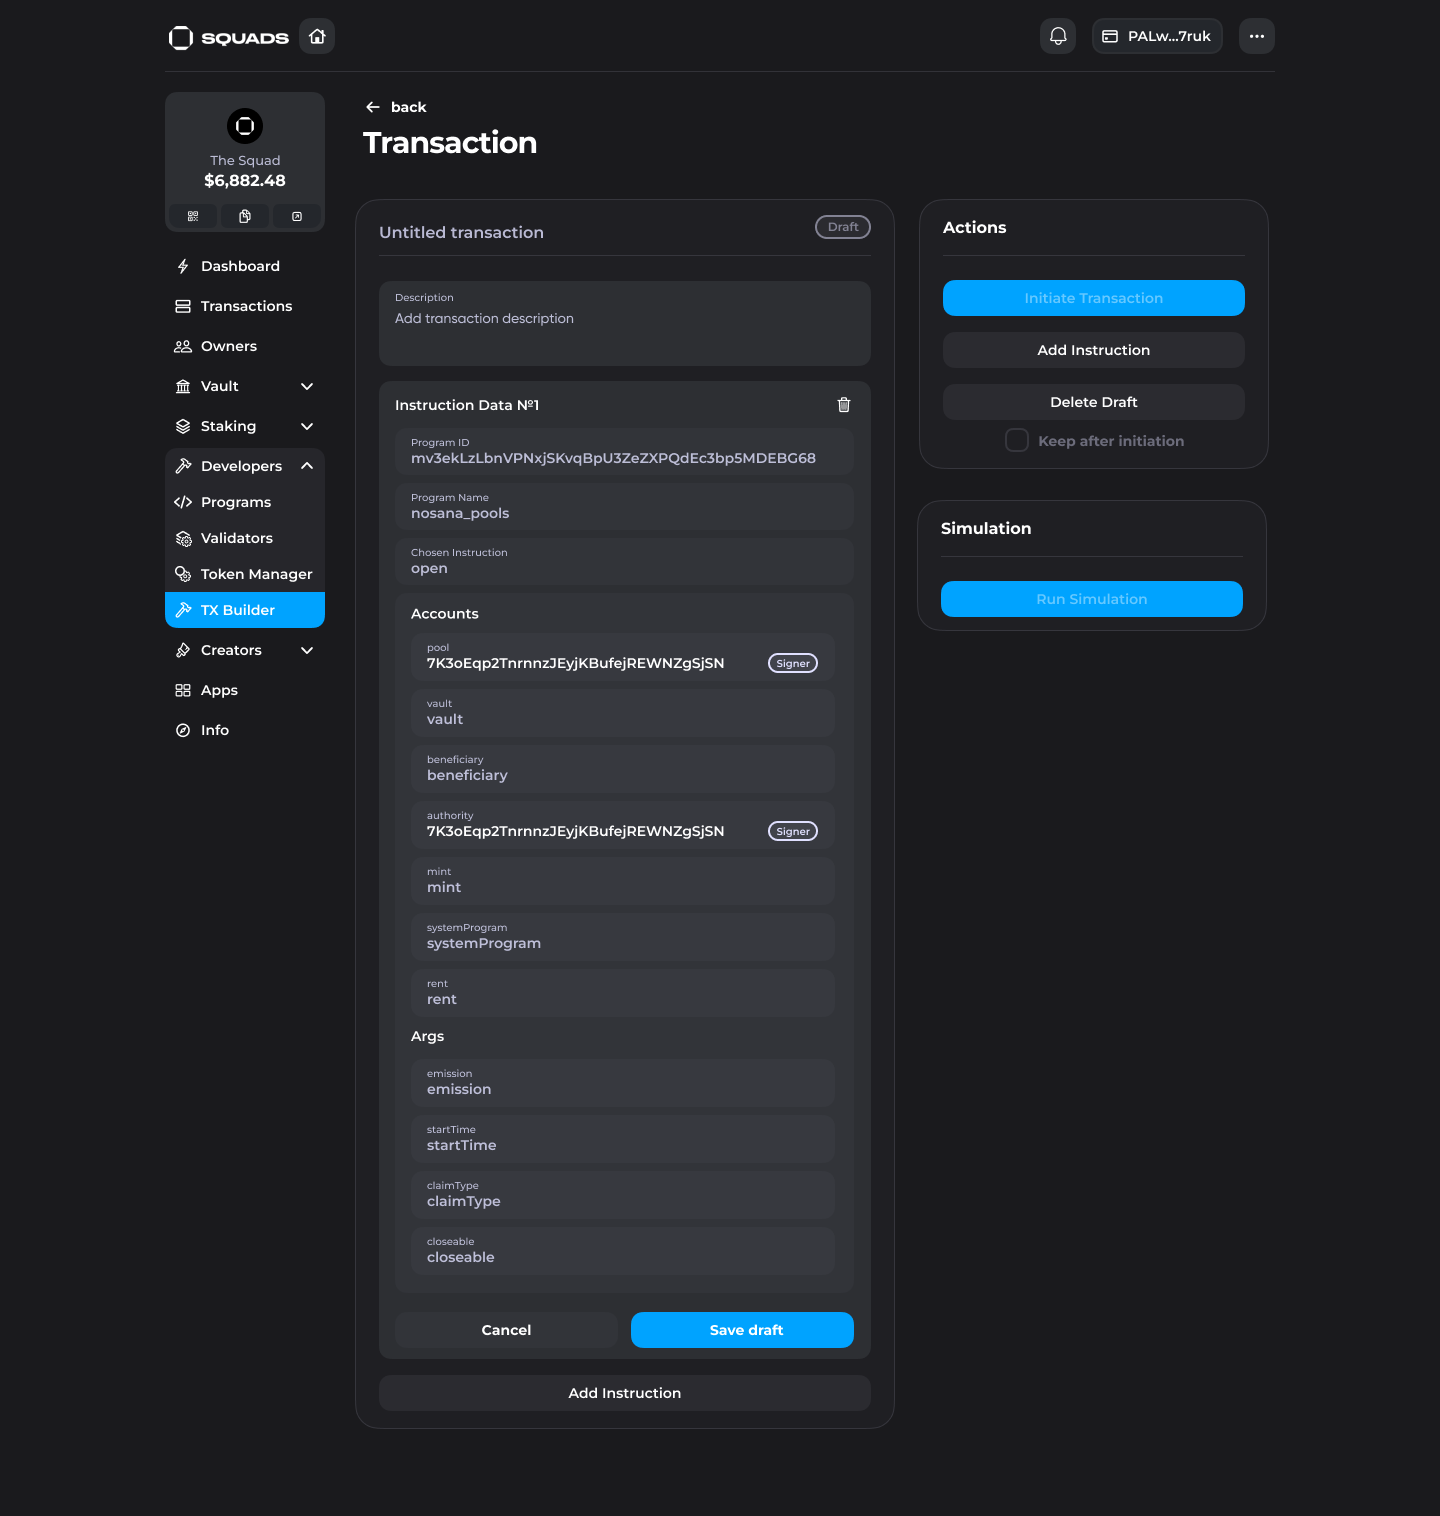Click the transaction description field

click(x=624, y=324)
